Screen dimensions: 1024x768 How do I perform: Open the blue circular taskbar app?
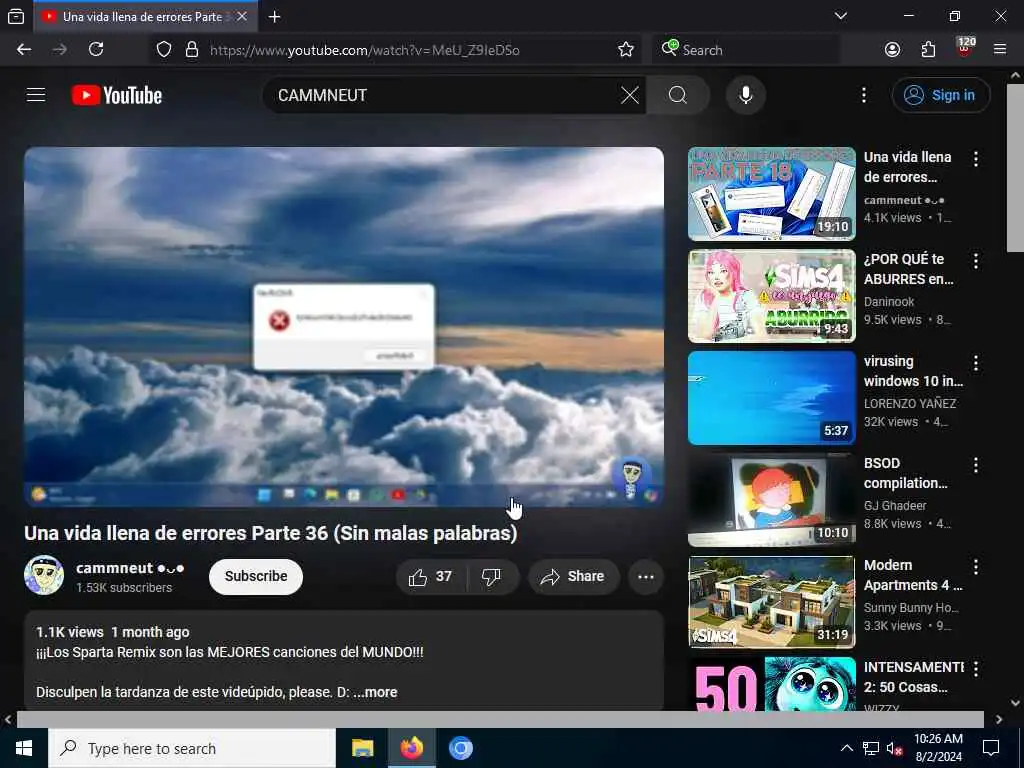click(x=460, y=748)
